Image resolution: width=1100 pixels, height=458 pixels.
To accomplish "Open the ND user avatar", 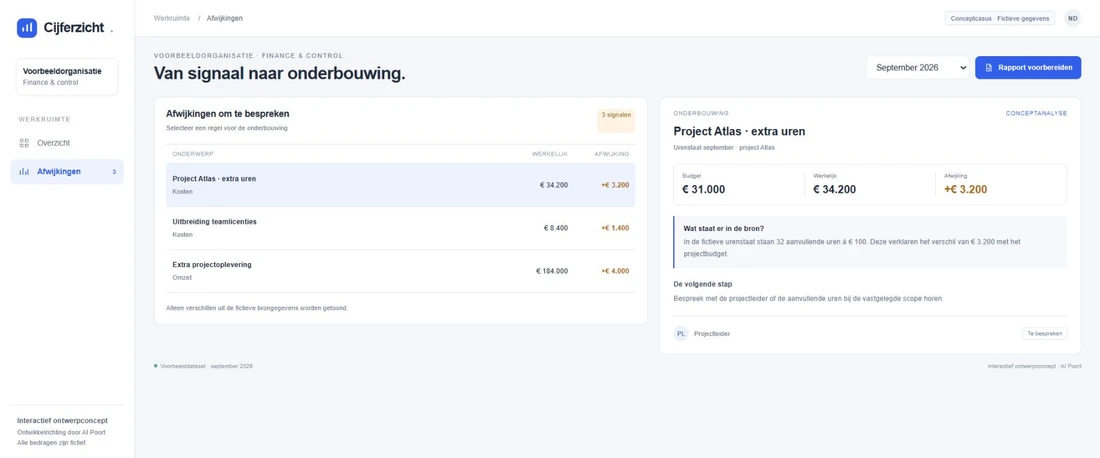I will click(x=1073, y=18).
